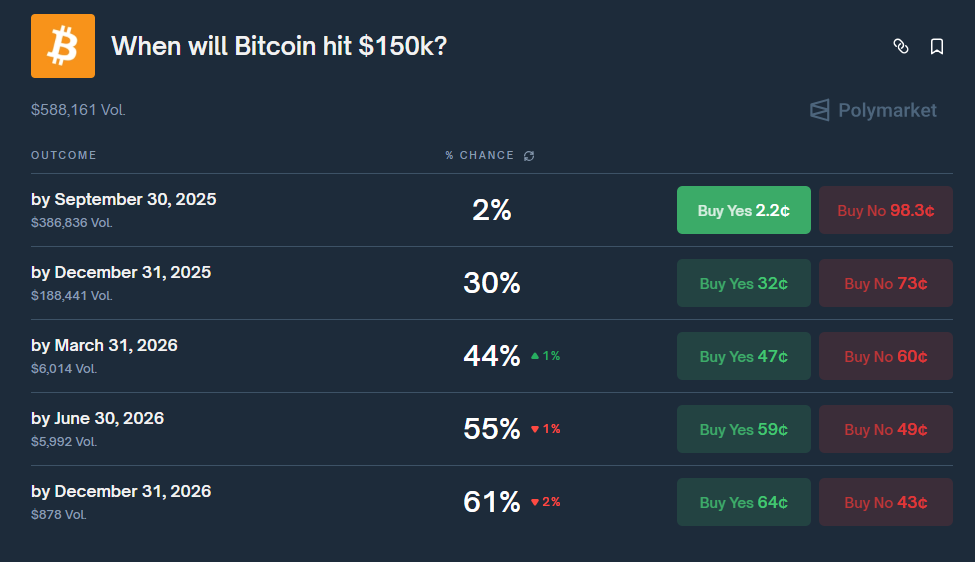The width and height of the screenshot is (975, 562).
Task: Buy No at 49¢ for June 2026
Action: [x=885, y=429]
